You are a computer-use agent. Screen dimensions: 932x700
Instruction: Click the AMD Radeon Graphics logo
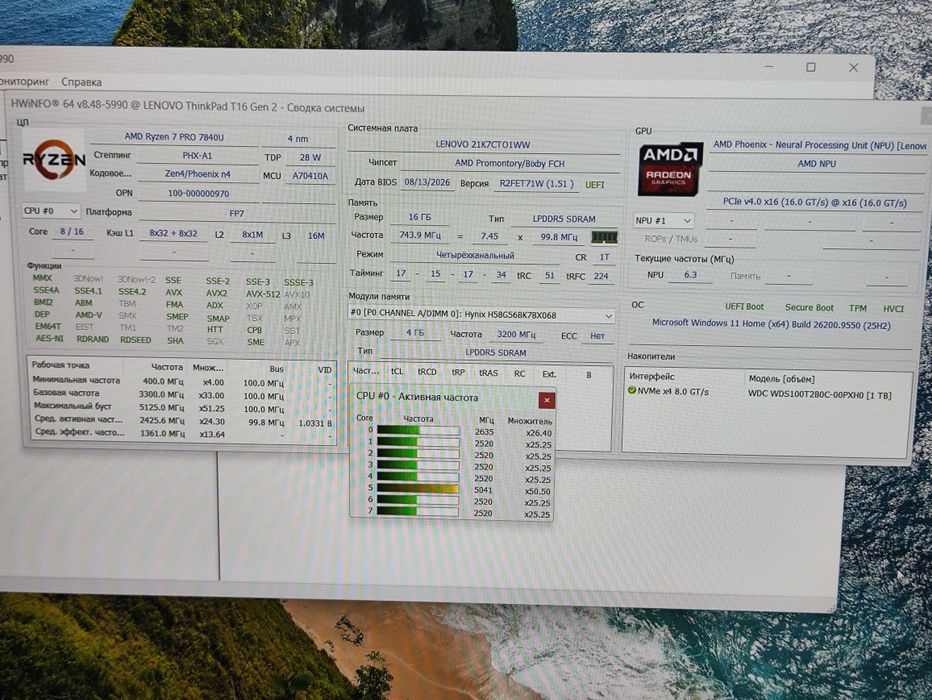point(669,169)
